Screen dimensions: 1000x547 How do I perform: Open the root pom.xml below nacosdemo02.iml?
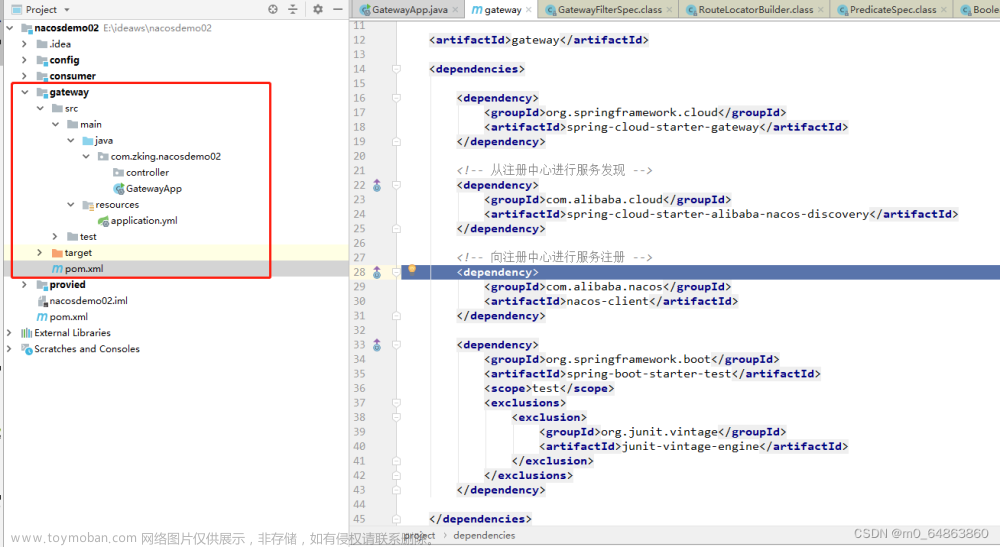[x=69, y=317]
